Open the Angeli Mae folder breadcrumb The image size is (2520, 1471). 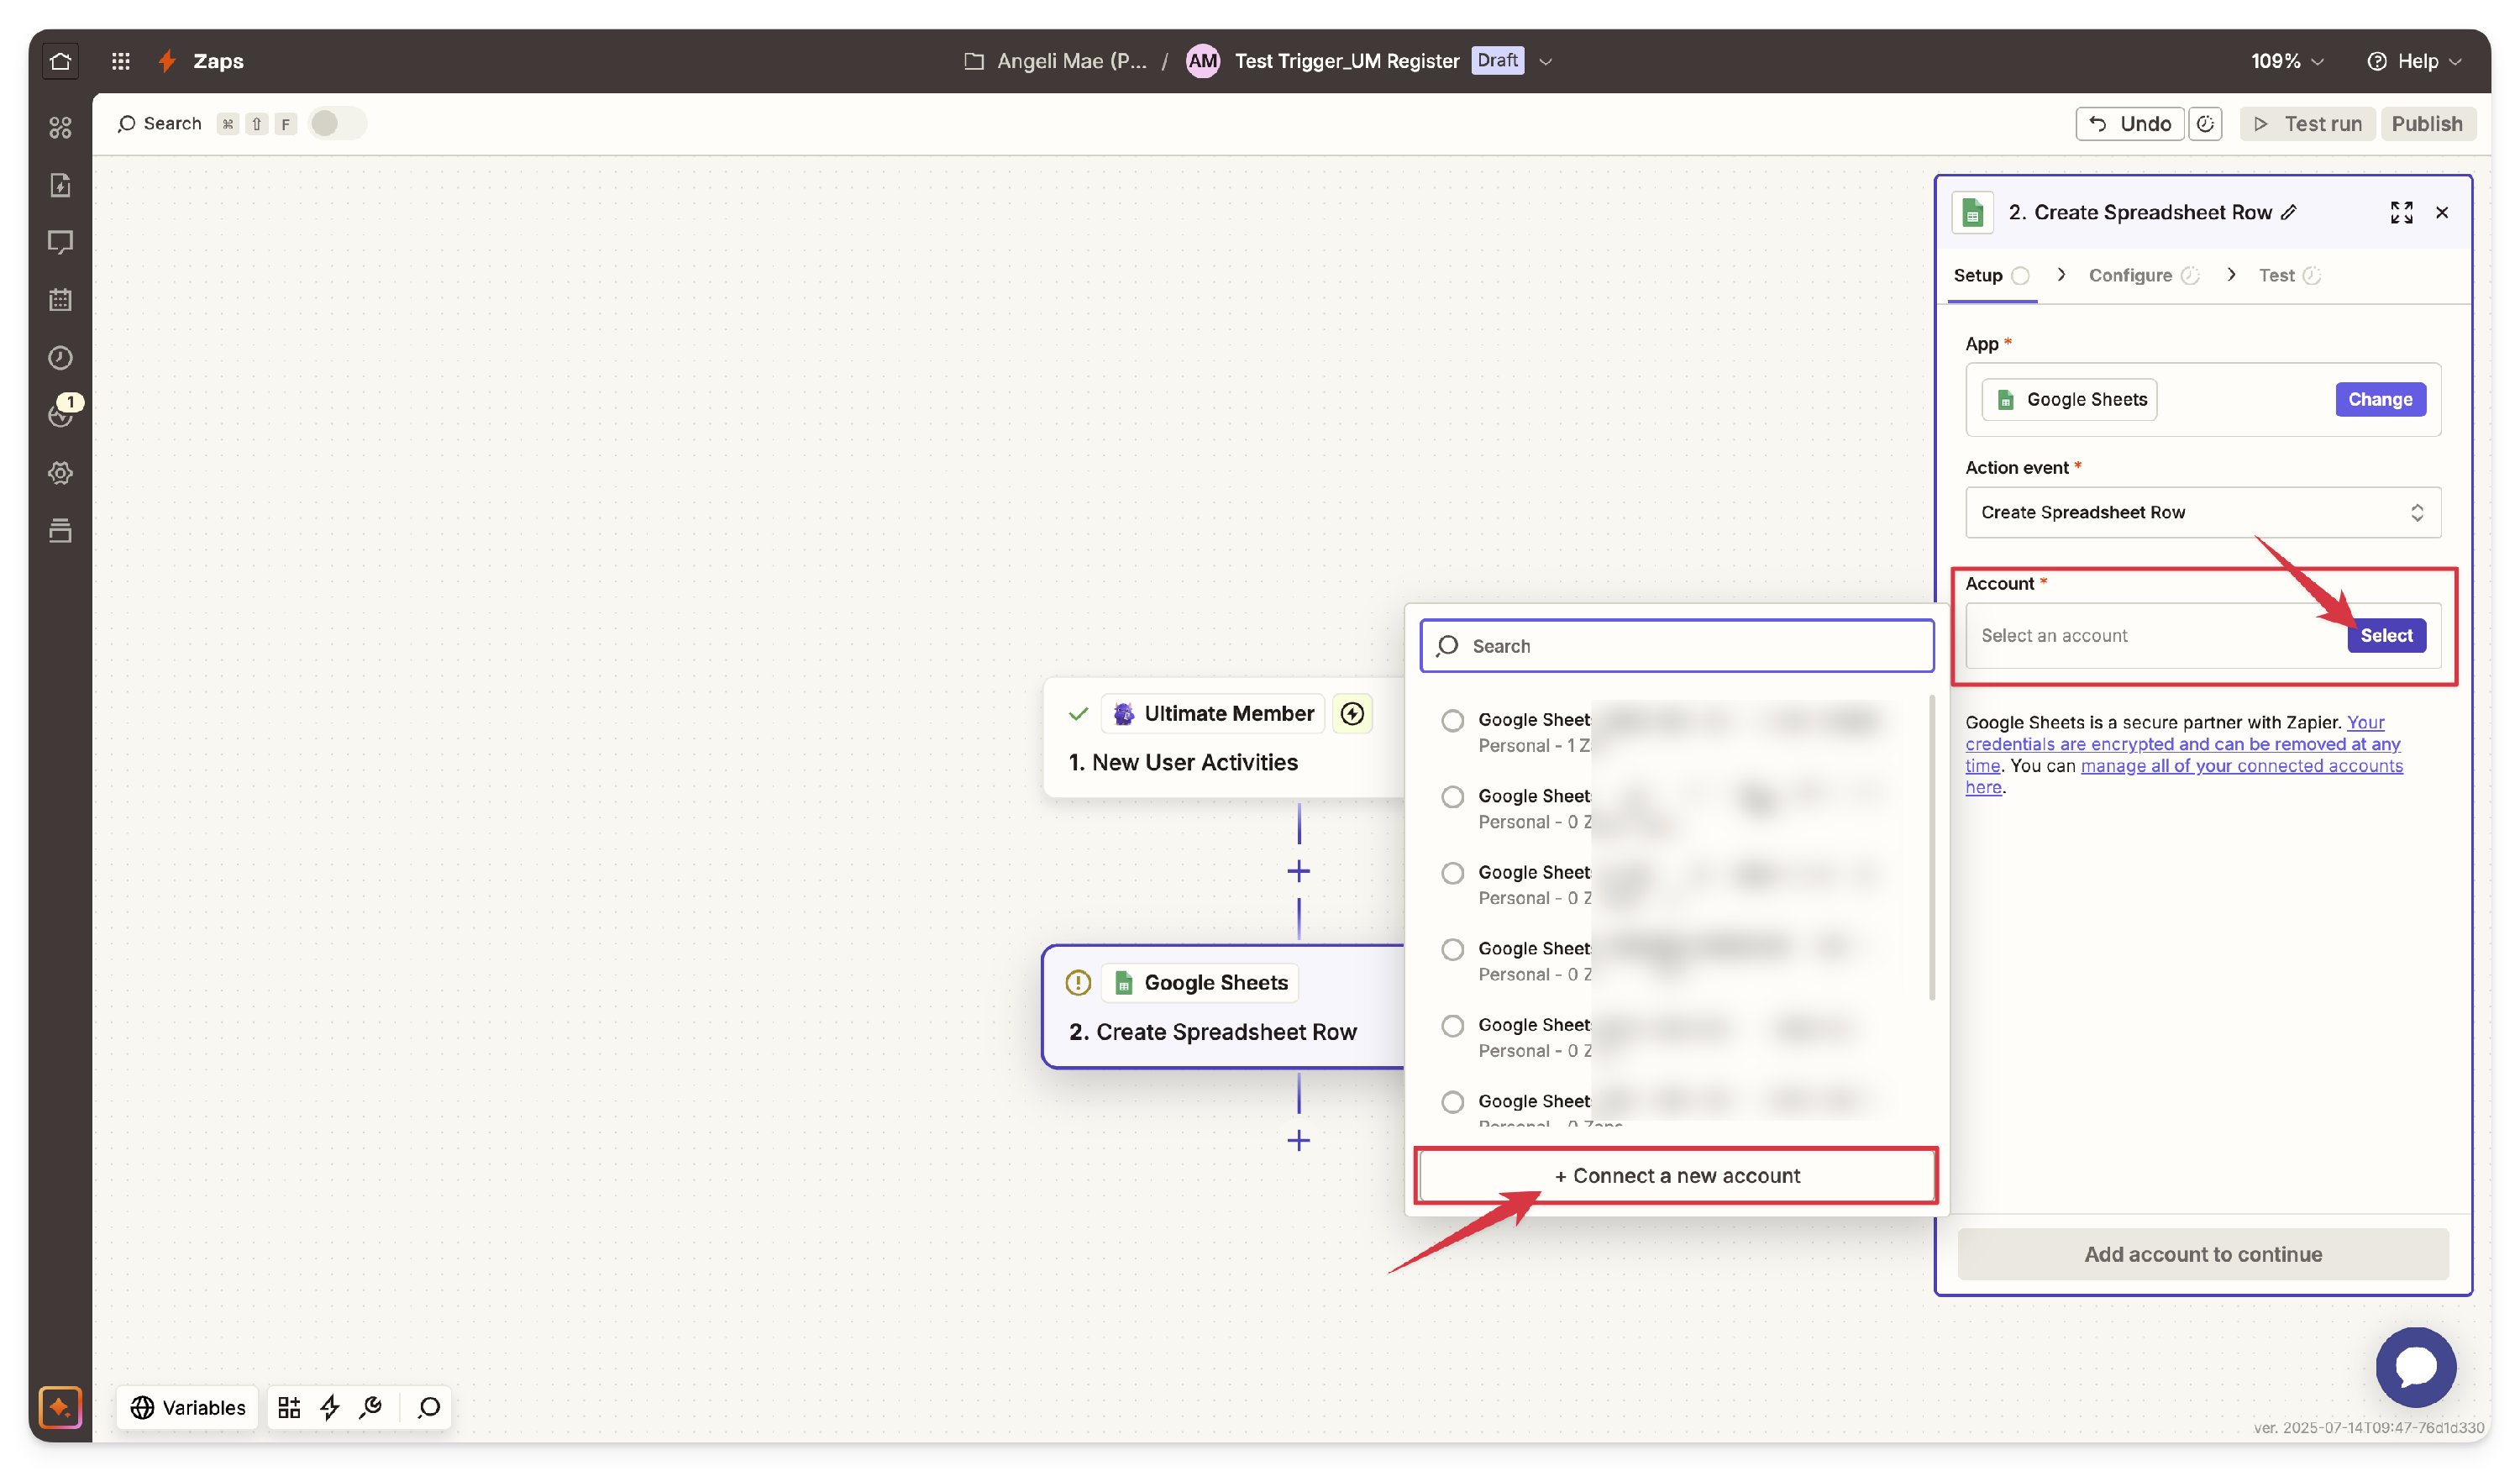coord(1055,61)
